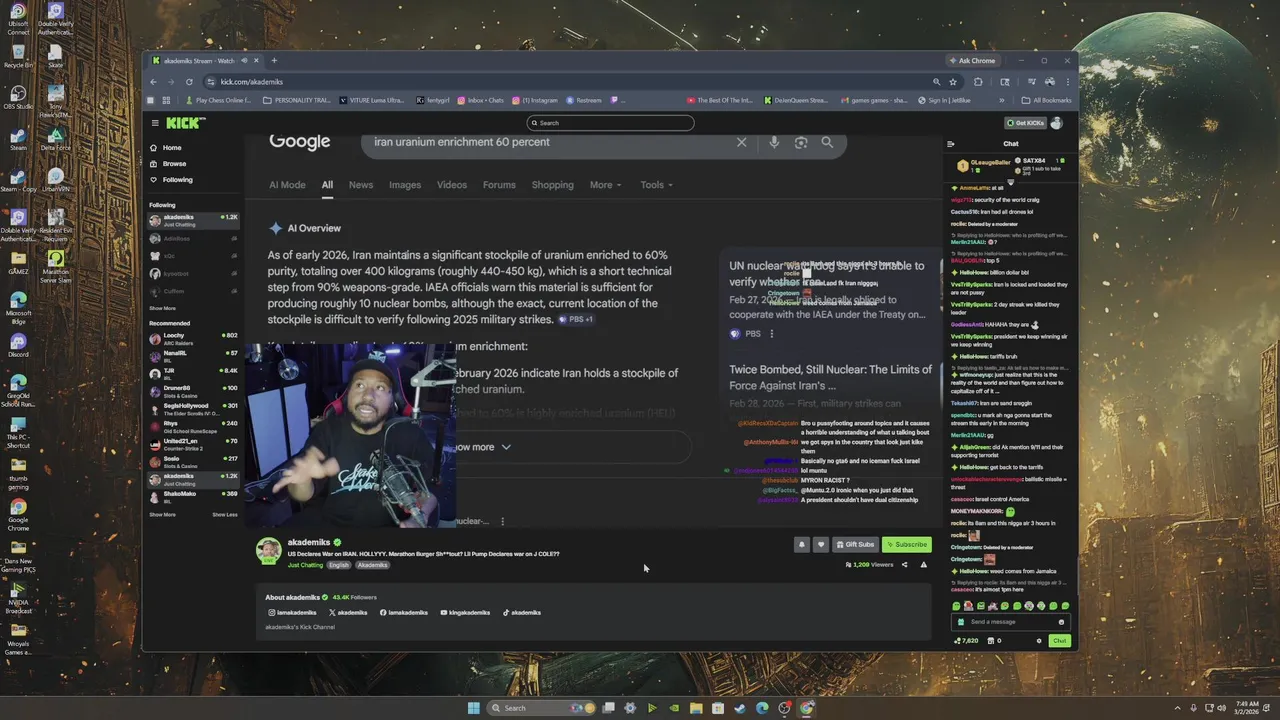Report stream with warning triangle icon
The height and width of the screenshot is (720, 1280).
924,565
